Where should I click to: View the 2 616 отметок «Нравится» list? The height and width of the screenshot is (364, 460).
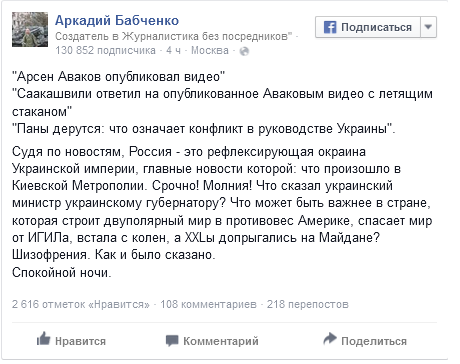pyautogui.click(x=81, y=304)
